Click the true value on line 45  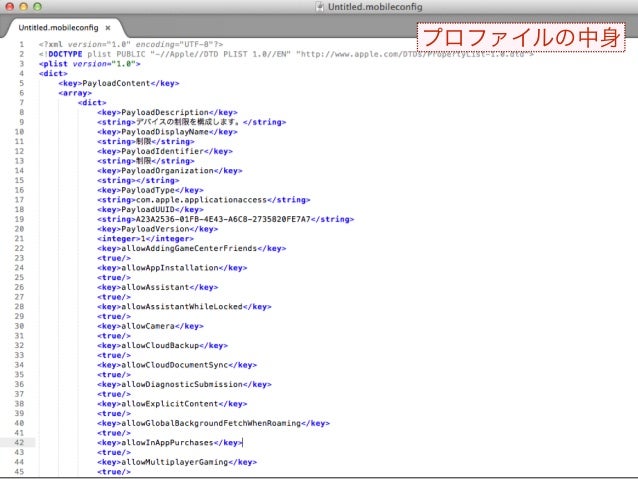[114, 472]
